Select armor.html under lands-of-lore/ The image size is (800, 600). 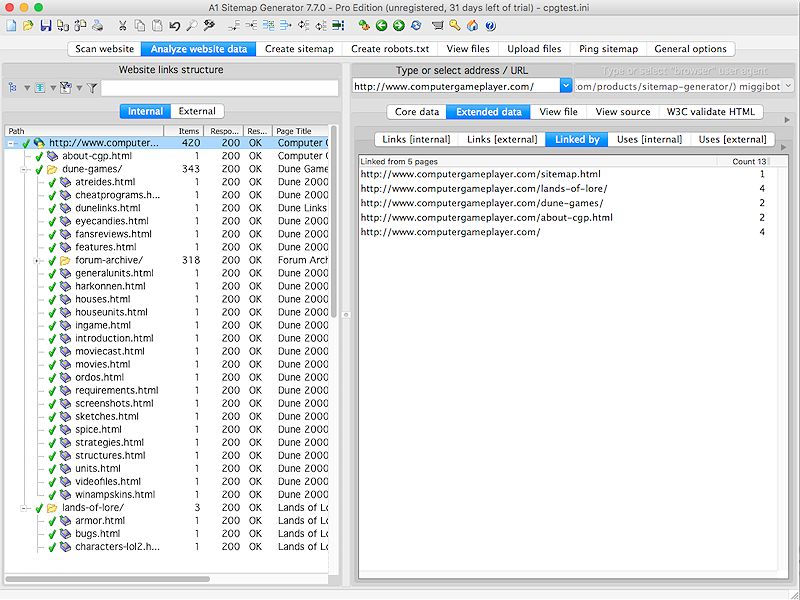[100, 521]
